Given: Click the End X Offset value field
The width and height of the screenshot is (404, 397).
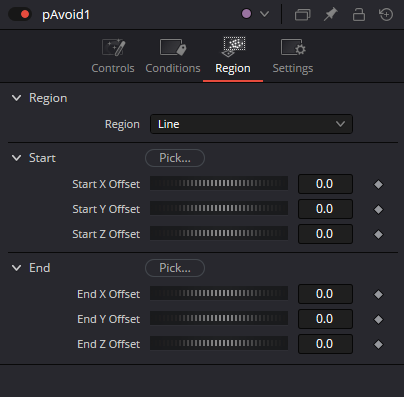Looking at the screenshot, I should point(325,294).
